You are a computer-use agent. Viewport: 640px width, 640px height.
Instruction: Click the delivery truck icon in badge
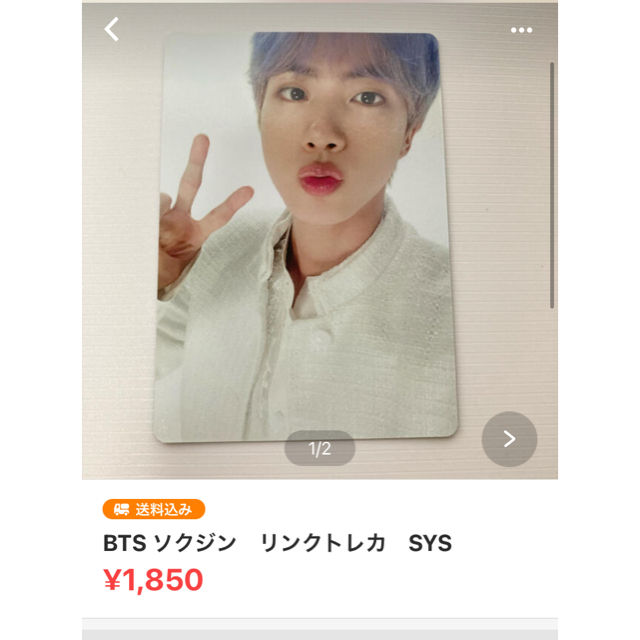(x=121, y=509)
